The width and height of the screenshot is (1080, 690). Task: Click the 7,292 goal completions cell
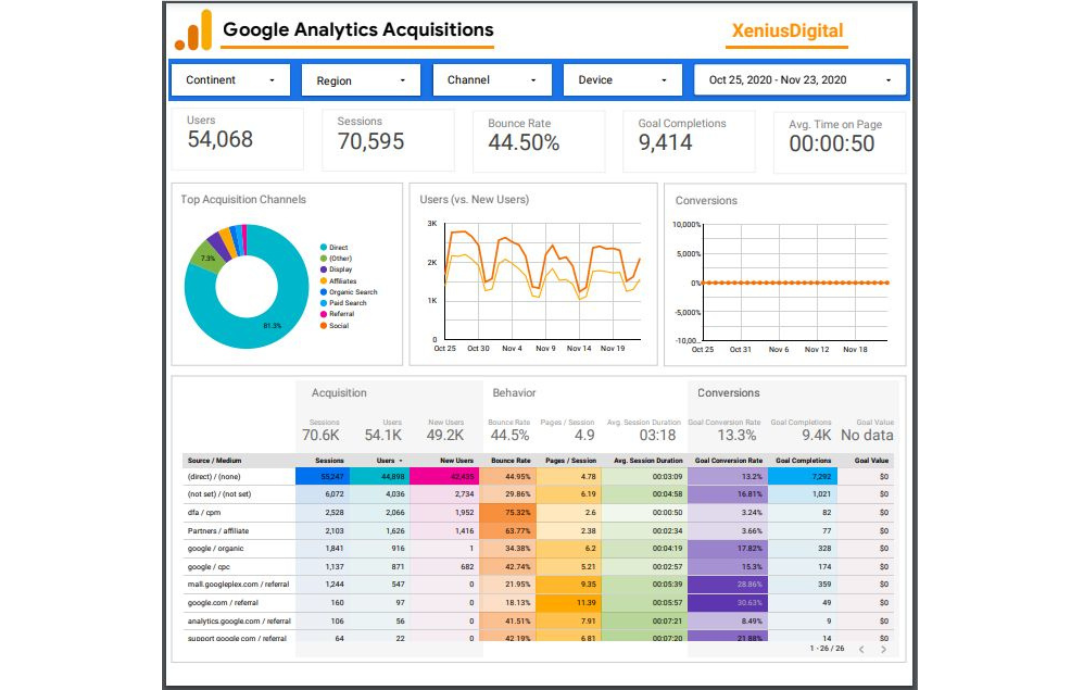802,477
